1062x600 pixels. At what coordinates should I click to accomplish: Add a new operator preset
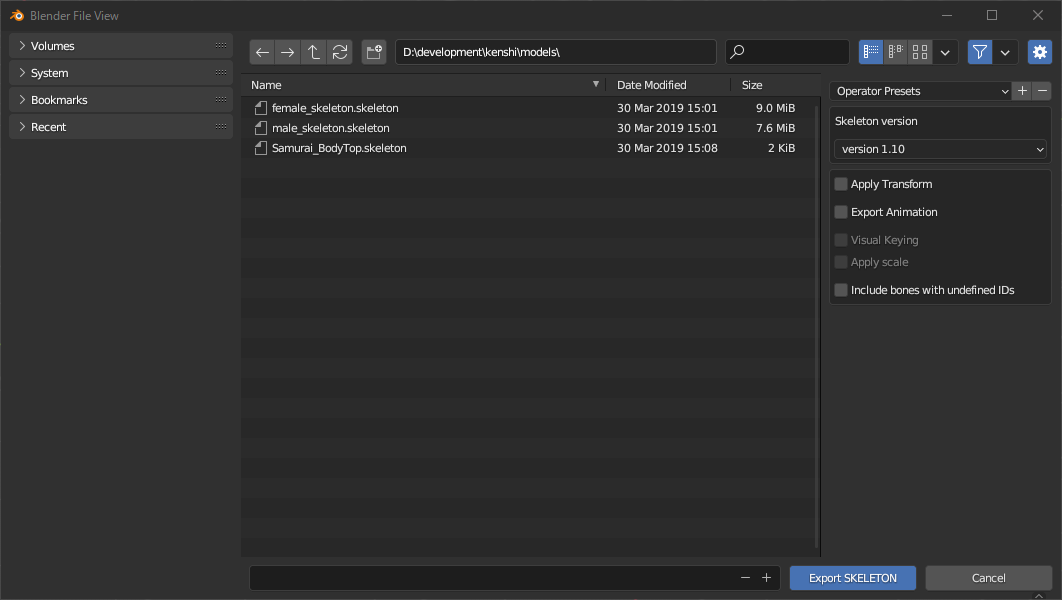[x=1023, y=91]
